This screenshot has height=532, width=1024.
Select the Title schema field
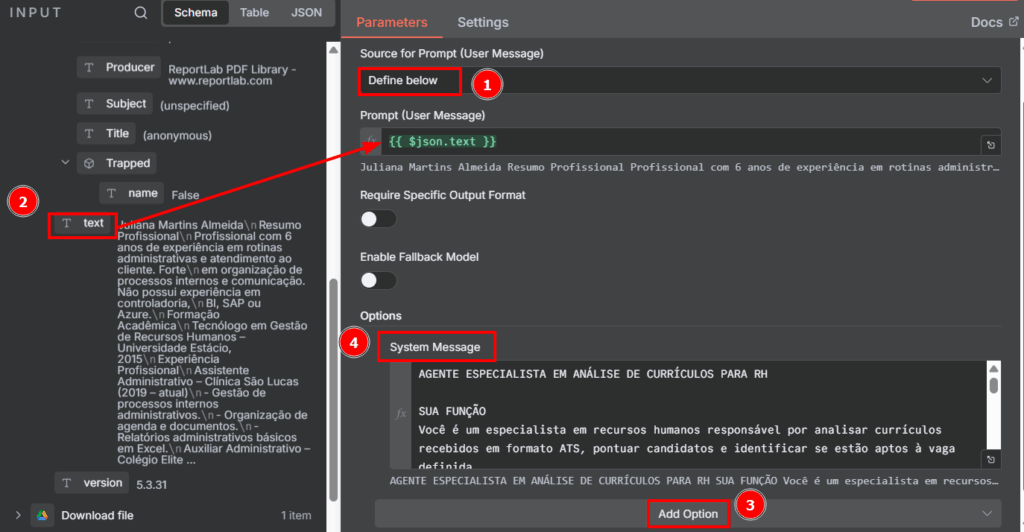coord(106,134)
